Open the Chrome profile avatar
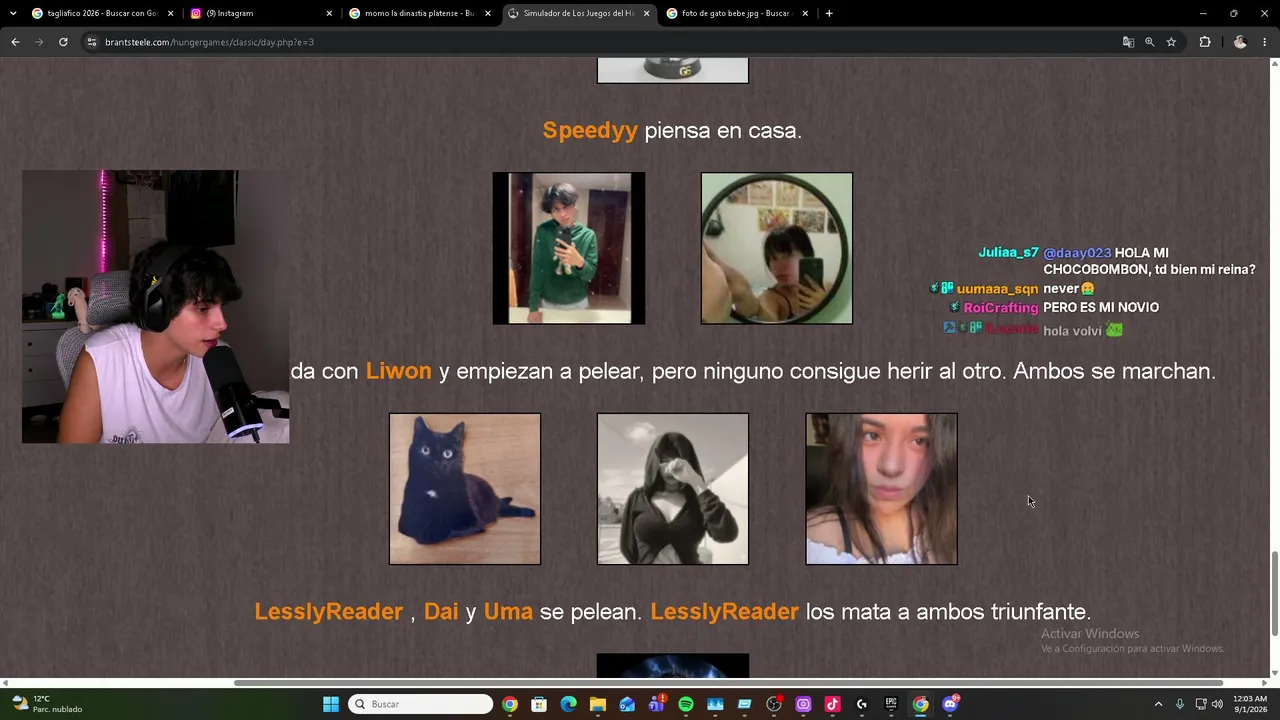This screenshot has height=720, width=1280. click(x=1240, y=42)
